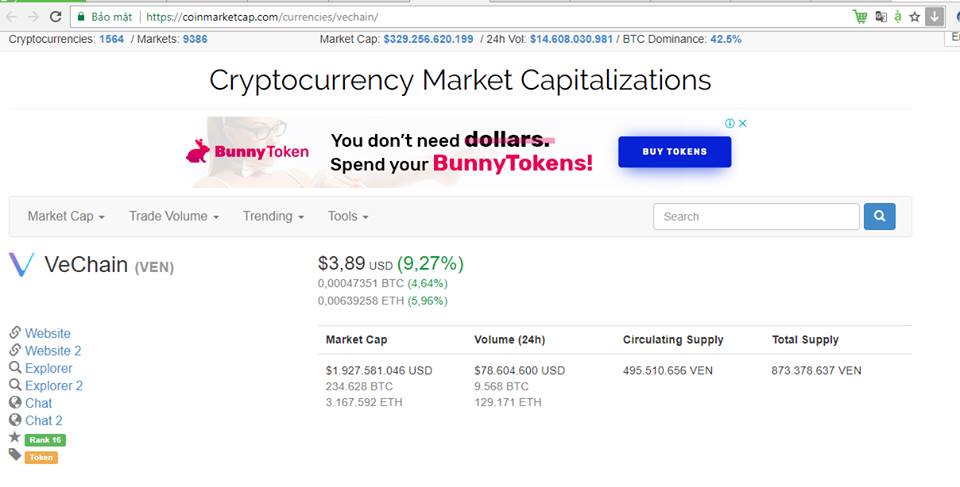The image size is (960, 487).
Task: Click the green shopping cart extension icon
Action: [860, 17]
